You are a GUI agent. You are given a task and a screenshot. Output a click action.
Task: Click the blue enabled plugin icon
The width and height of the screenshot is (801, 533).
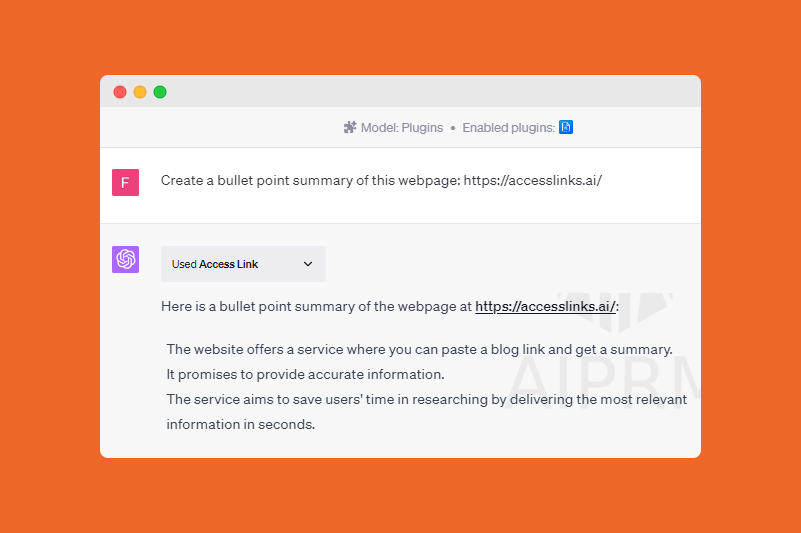pos(566,127)
